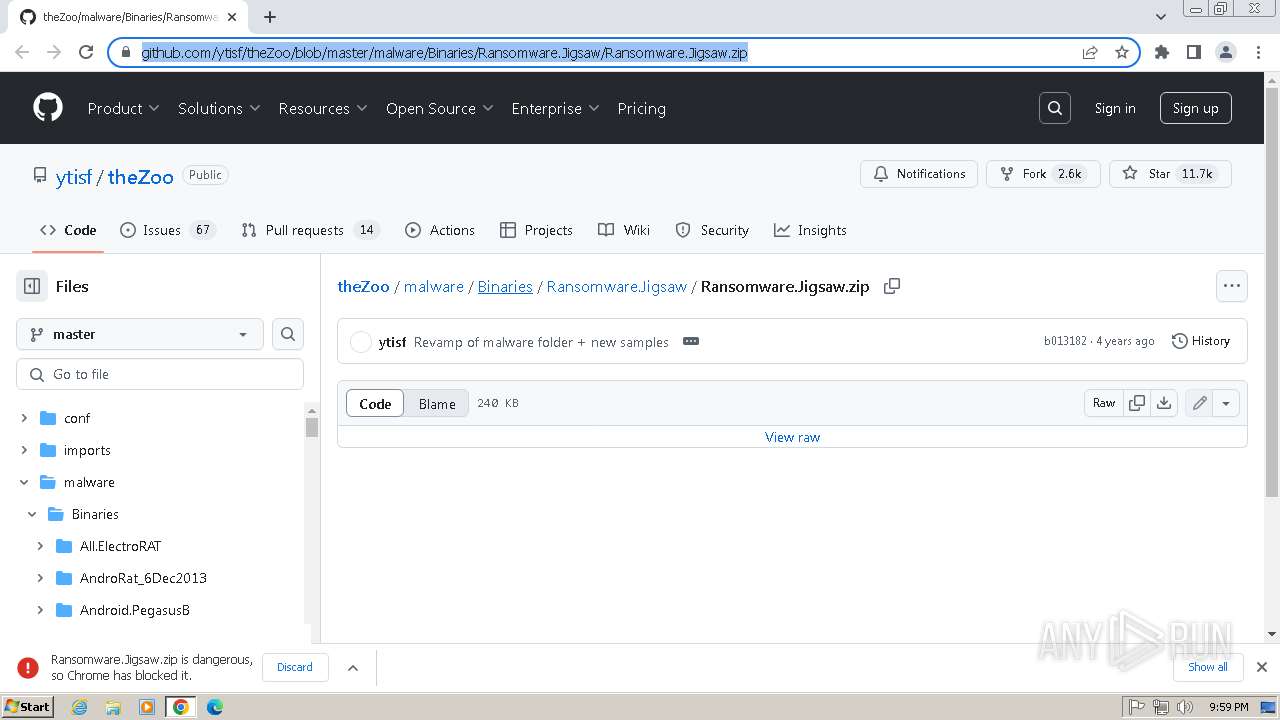Image resolution: width=1280 pixels, height=720 pixels.
Task: Close the download bar
Action: 1262,667
